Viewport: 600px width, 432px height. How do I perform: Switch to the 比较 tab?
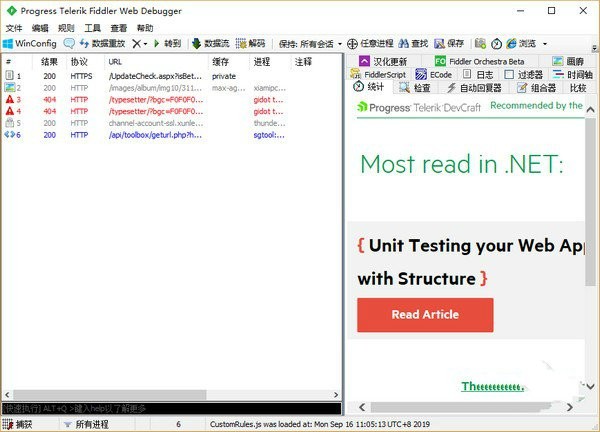(578, 88)
